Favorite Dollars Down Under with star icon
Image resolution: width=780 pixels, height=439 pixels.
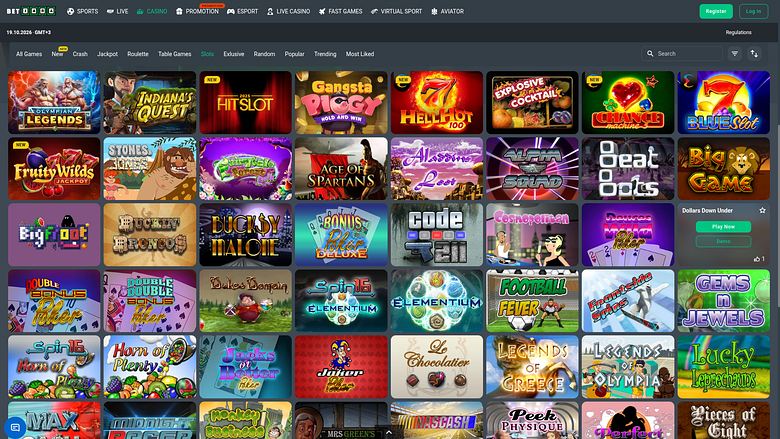[762, 210]
